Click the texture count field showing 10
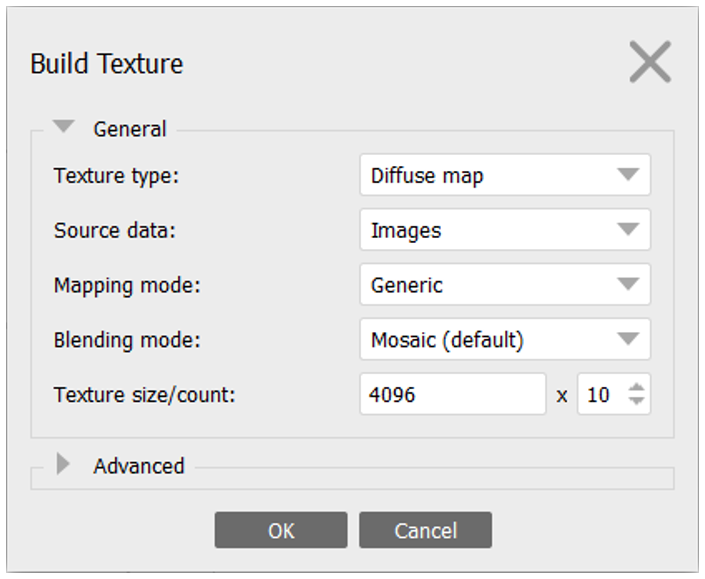Viewport: 705px width, 579px height. [x=600, y=395]
